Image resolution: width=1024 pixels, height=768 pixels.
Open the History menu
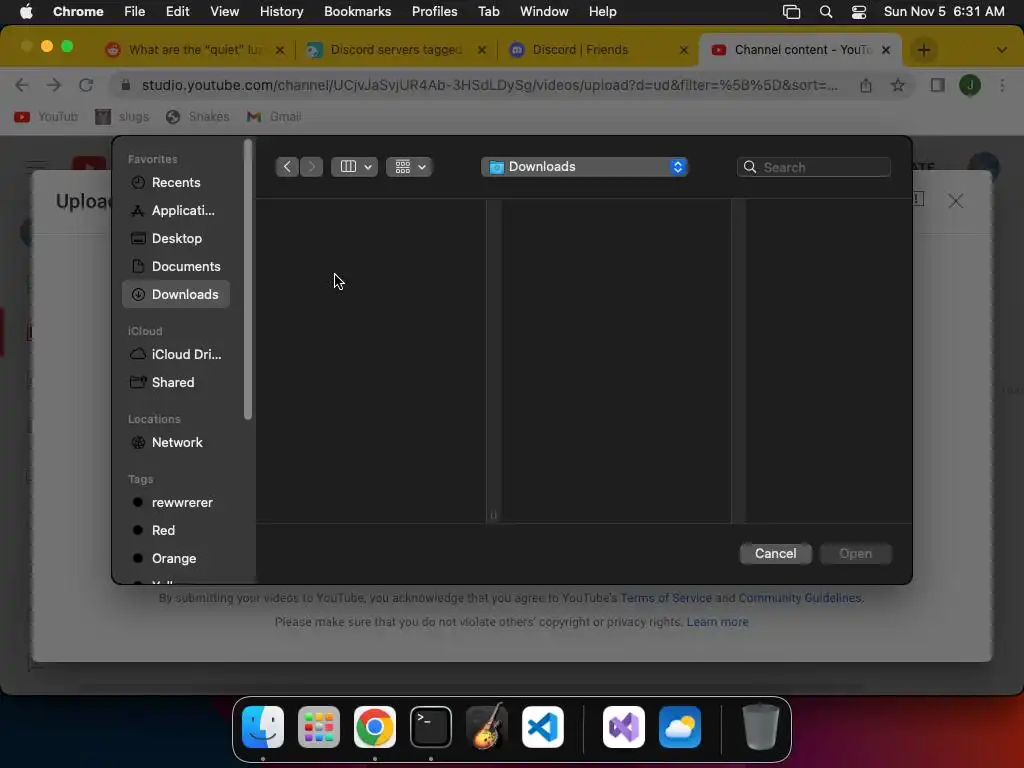point(281,12)
